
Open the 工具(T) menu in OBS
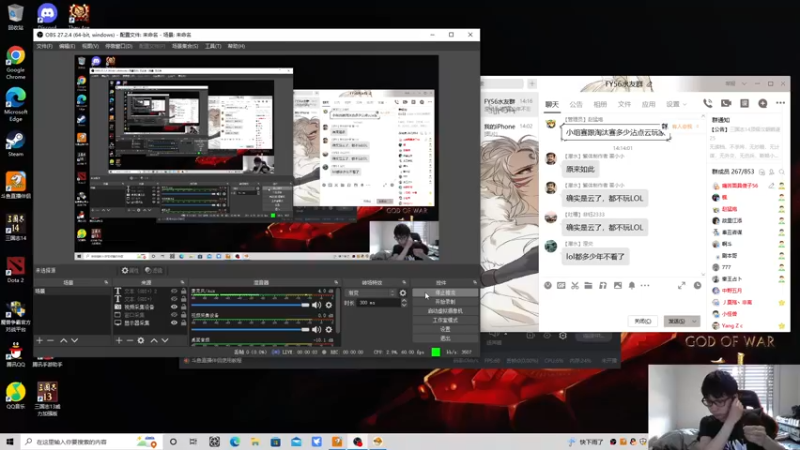(x=213, y=46)
